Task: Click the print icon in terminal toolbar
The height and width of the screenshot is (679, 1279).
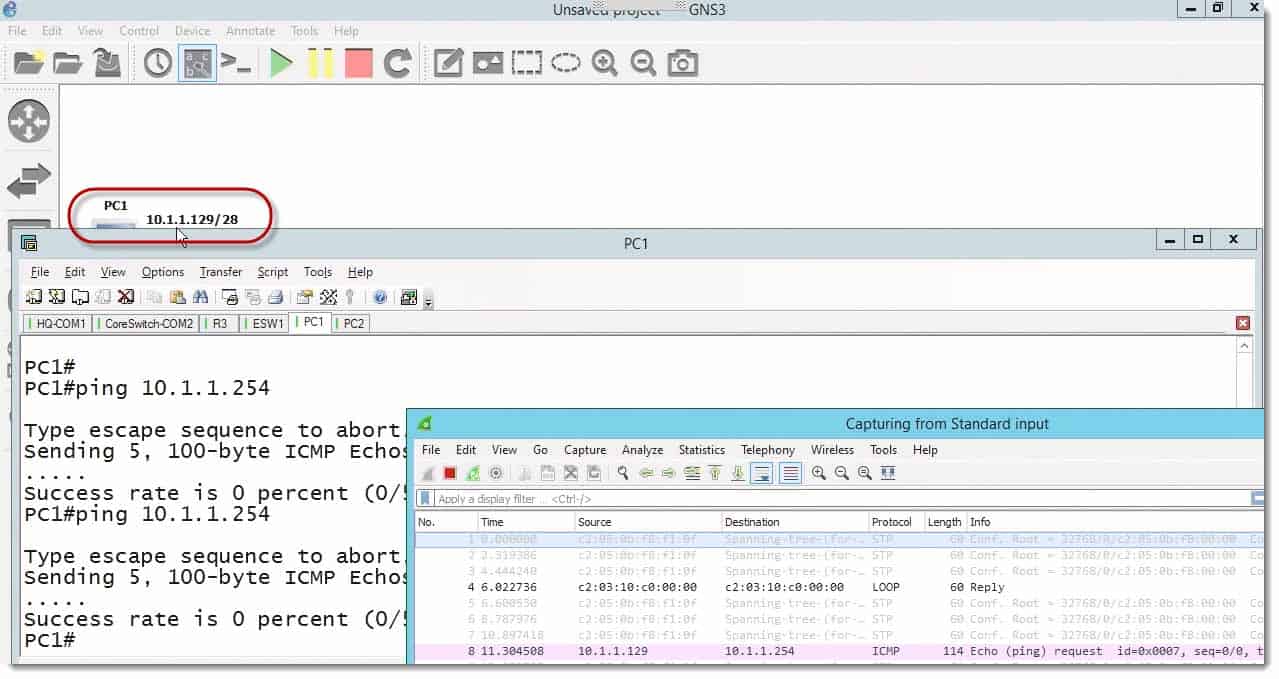Action: [275, 297]
